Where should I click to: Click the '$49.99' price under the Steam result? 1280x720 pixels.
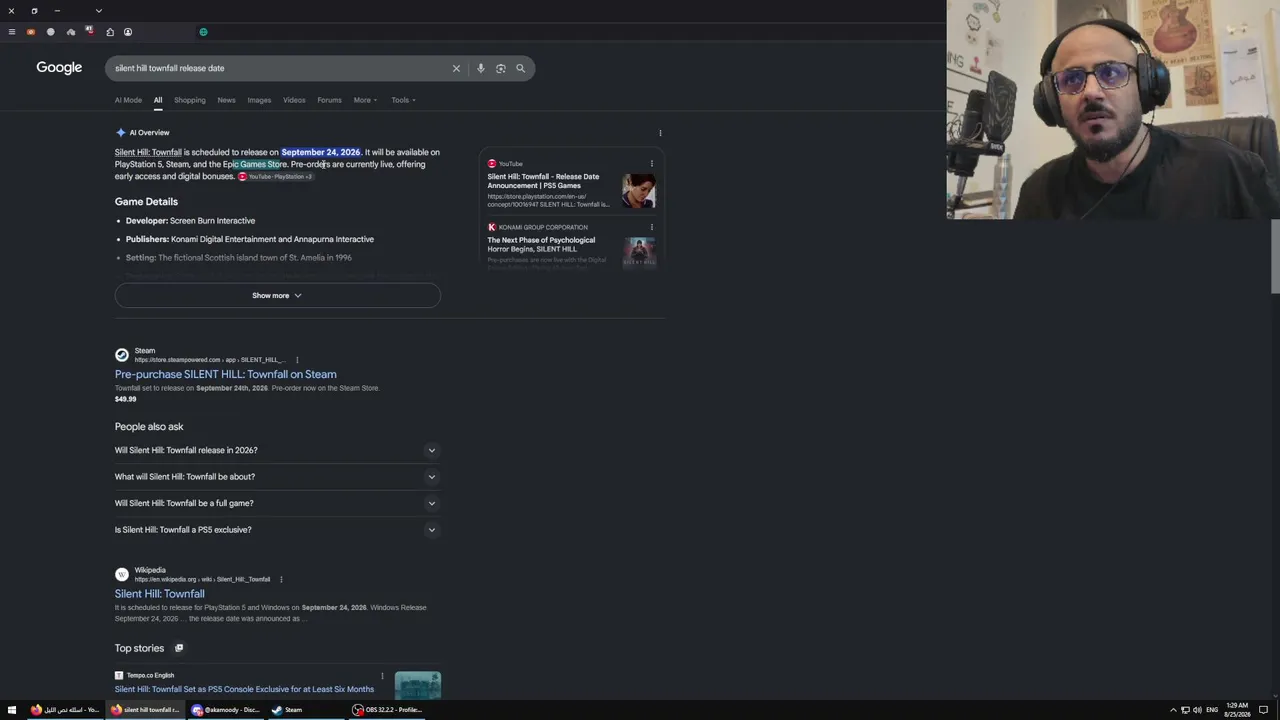coord(125,399)
